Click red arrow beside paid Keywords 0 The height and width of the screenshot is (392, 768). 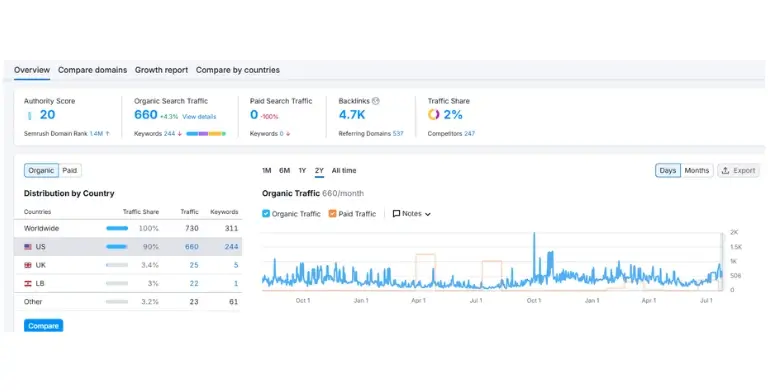(288, 134)
